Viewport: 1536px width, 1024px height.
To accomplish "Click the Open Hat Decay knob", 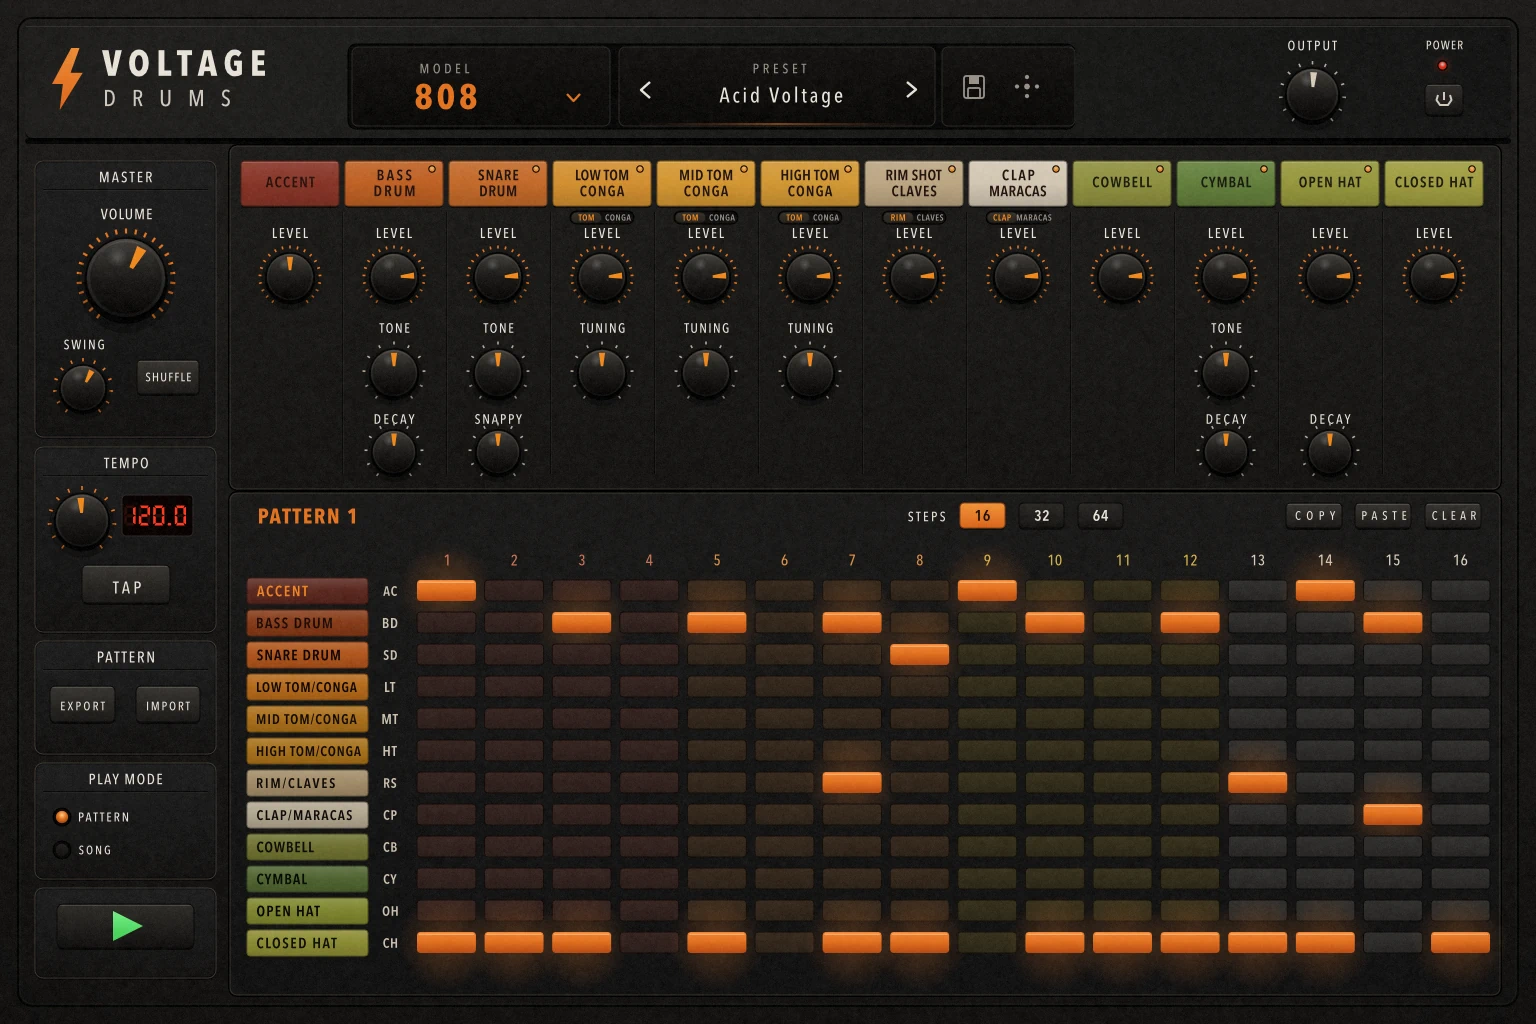I will coord(1330,452).
